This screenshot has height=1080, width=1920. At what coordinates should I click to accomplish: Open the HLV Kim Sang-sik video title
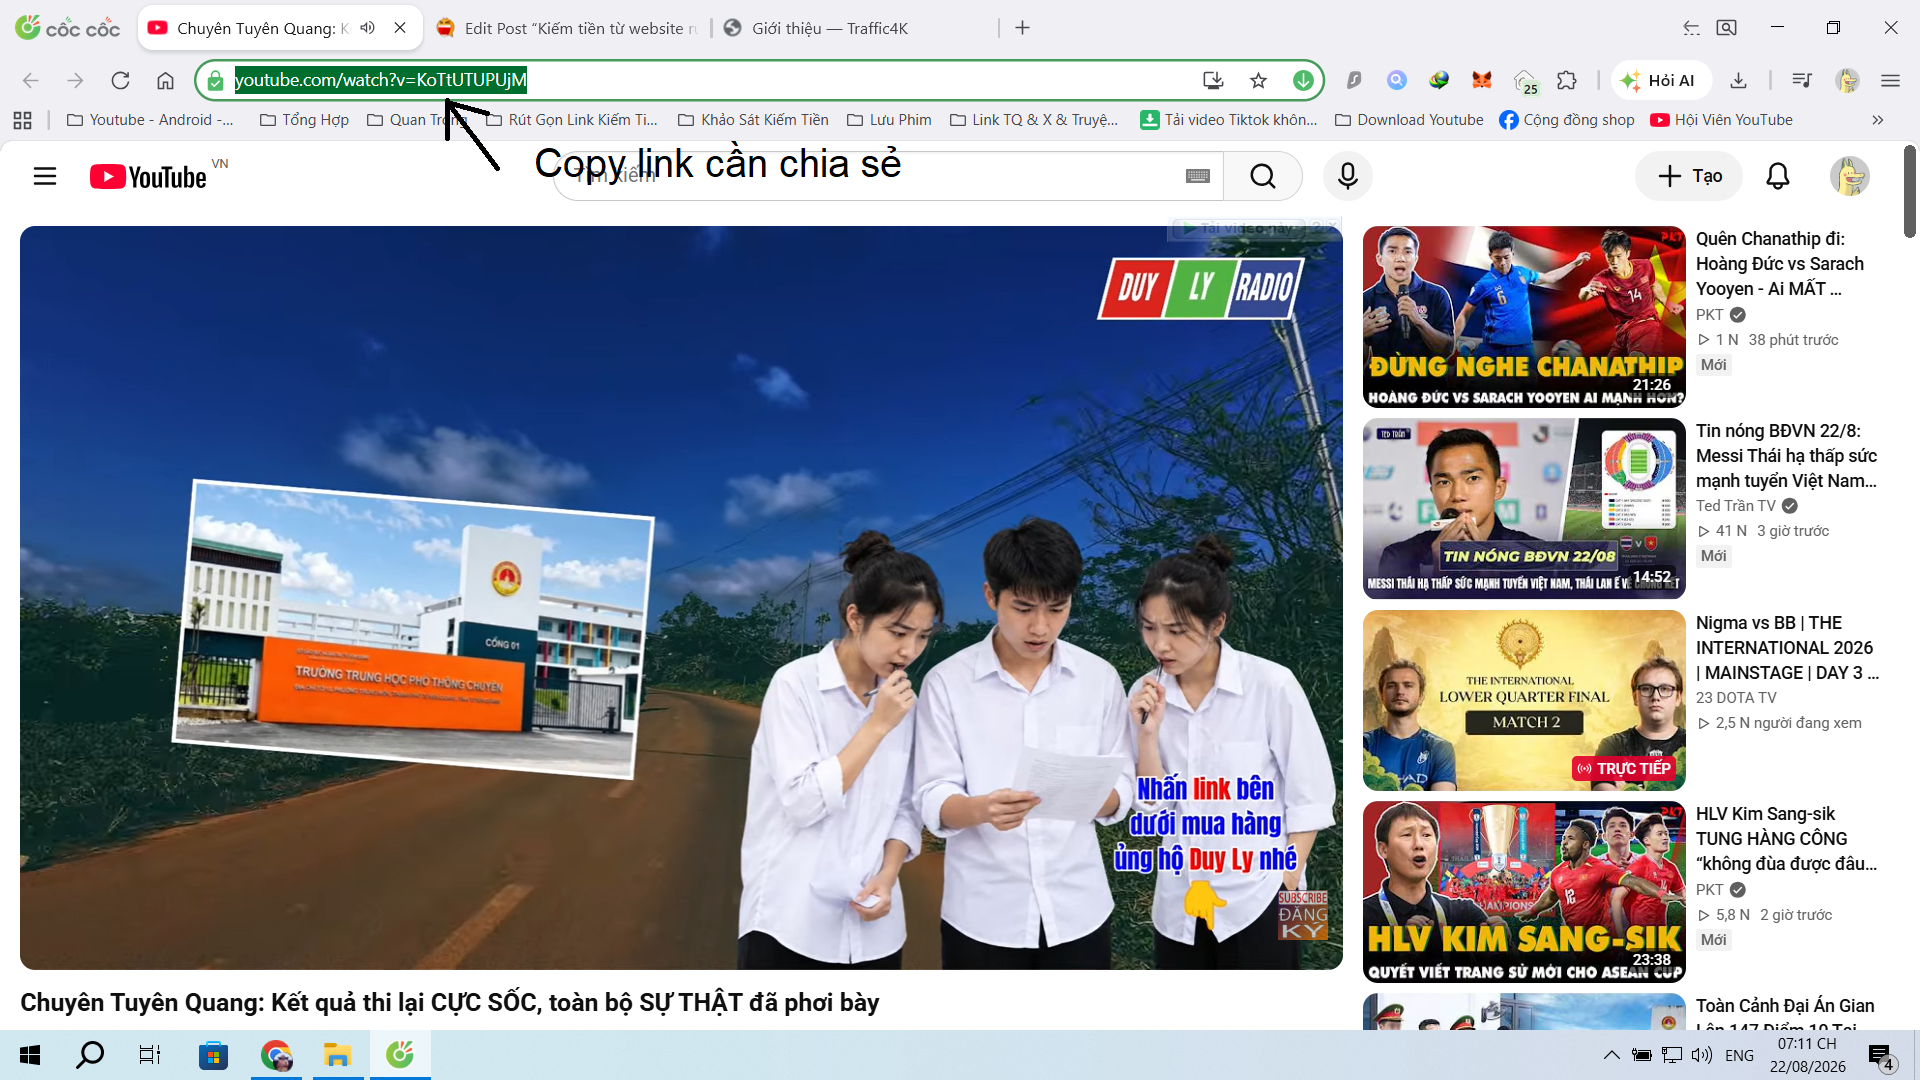1786,839
